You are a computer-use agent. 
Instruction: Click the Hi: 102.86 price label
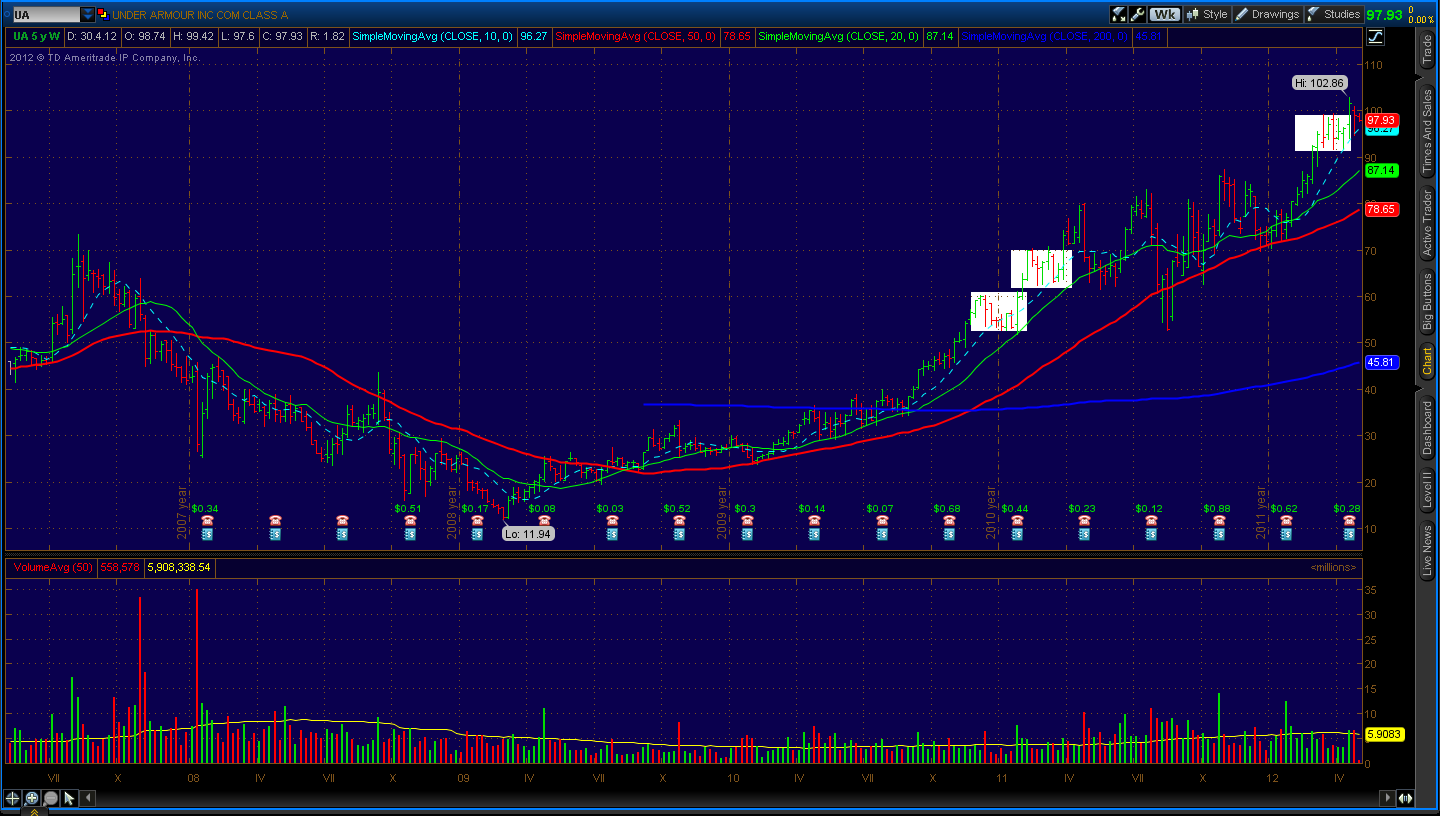(x=1320, y=83)
